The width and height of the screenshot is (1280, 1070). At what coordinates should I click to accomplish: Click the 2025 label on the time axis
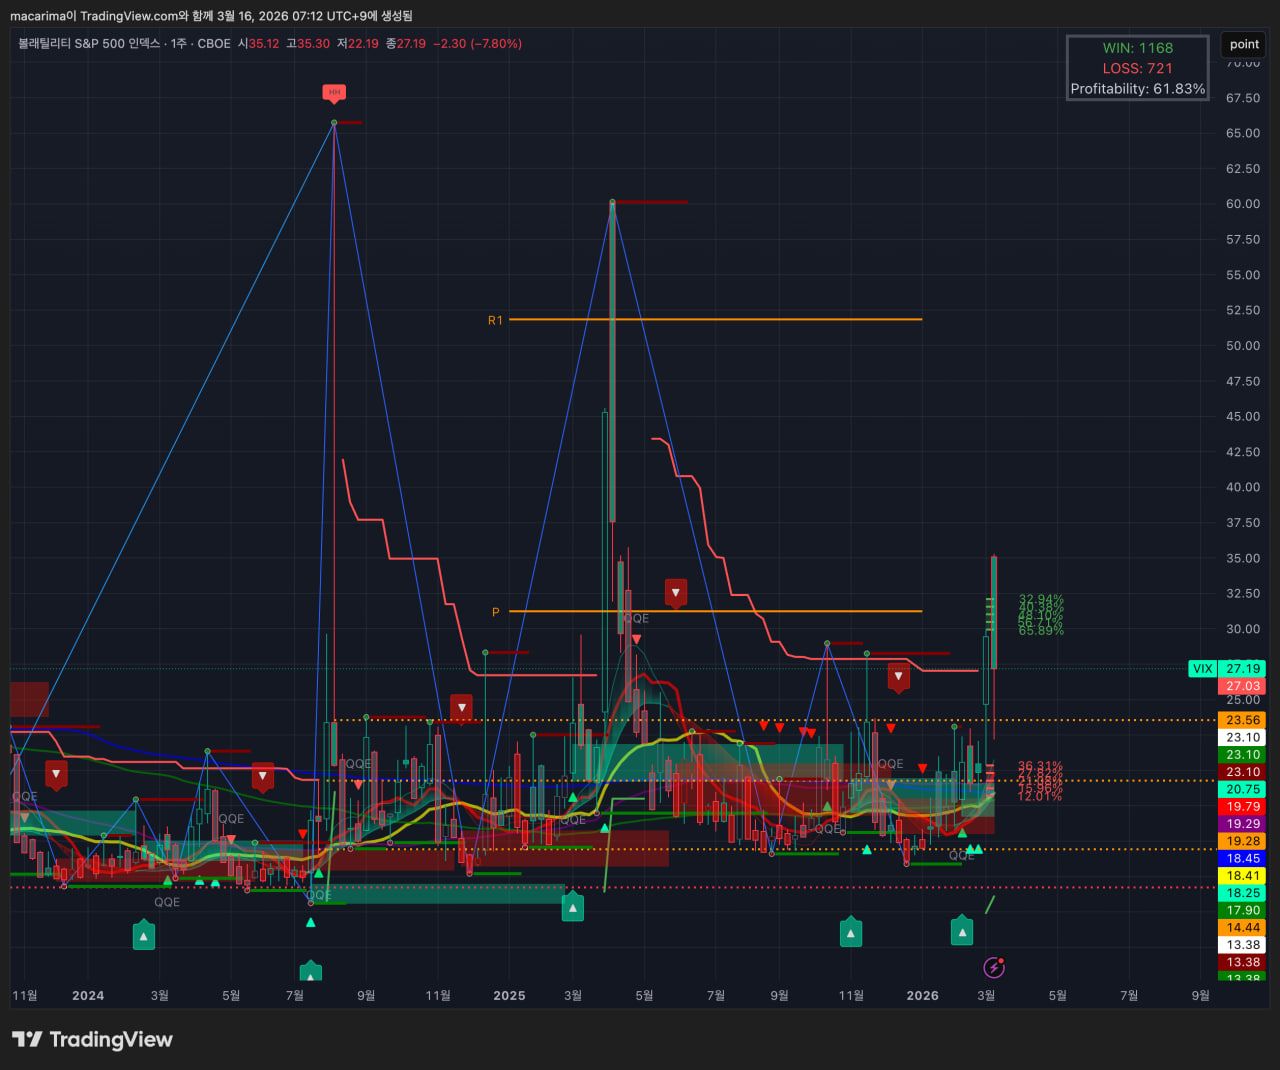pyautogui.click(x=509, y=996)
